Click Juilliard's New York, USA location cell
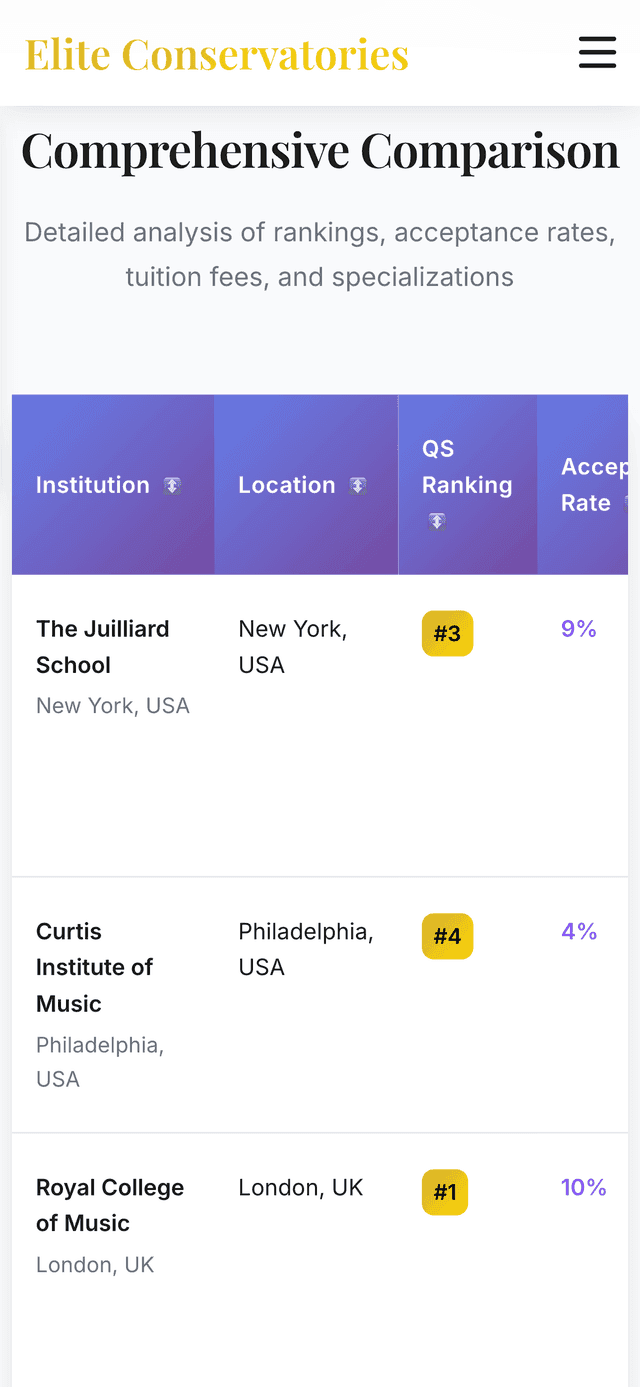The width and height of the screenshot is (640, 1387). pyautogui.click(x=292, y=647)
